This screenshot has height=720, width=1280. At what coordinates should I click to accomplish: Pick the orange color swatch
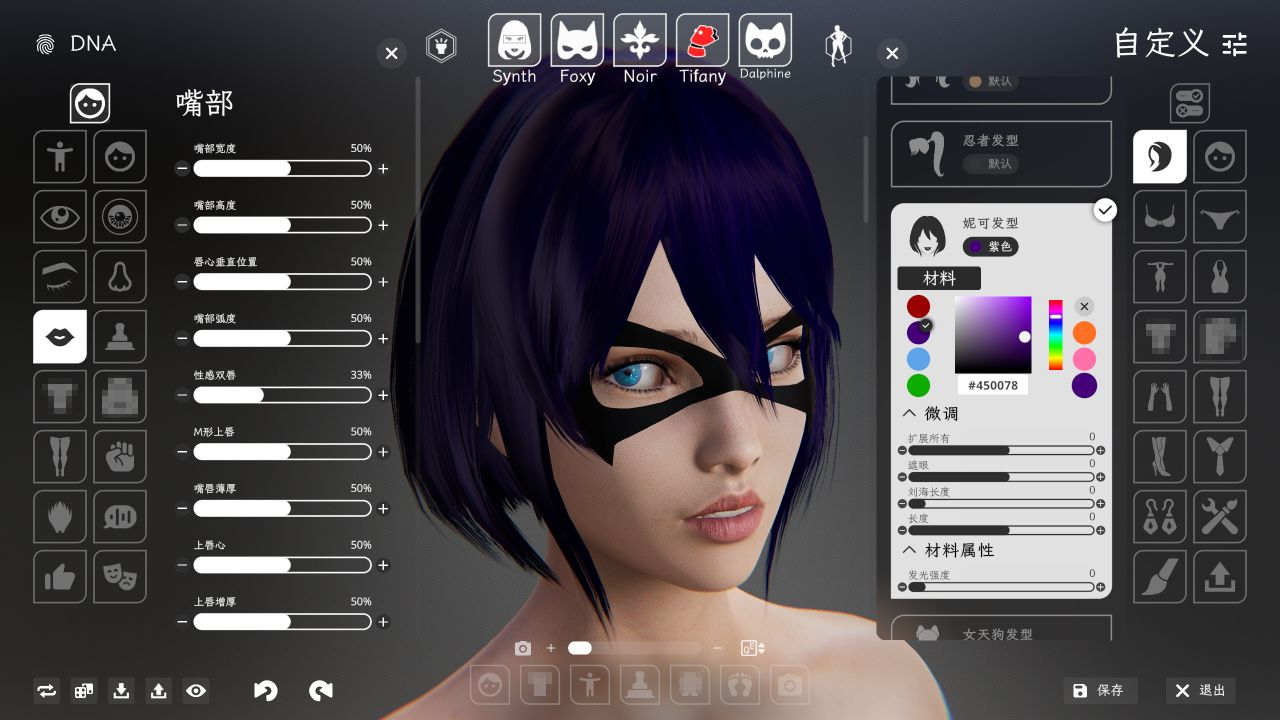pos(1084,333)
